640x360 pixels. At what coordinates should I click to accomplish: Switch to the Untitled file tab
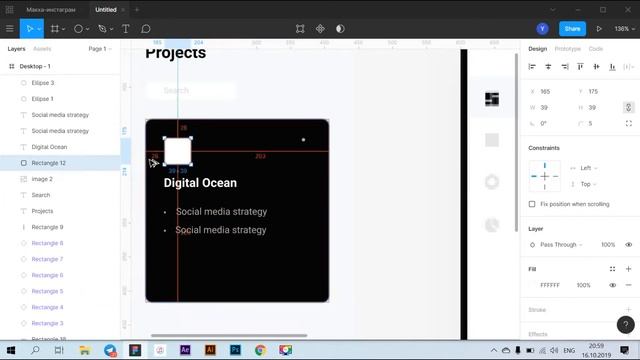pos(106,9)
